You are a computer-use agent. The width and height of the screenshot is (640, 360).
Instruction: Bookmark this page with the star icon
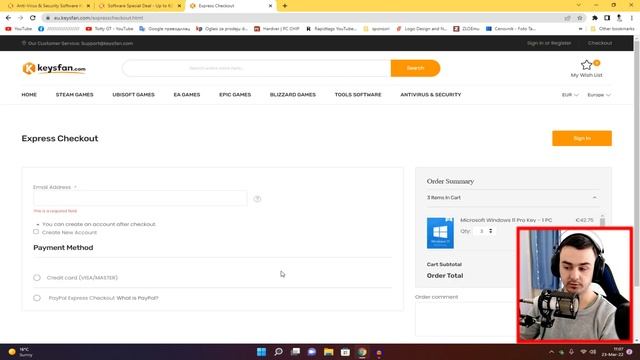tap(580, 18)
